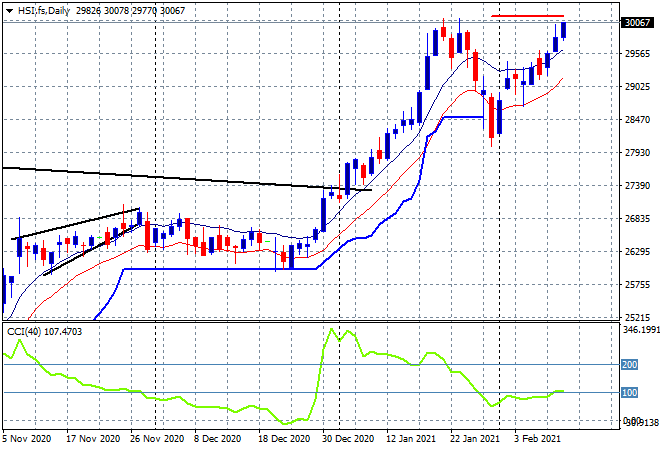Click the 26 Nov 2020 date label
Image resolution: width=660 pixels, height=450 pixels.
coord(157,439)
